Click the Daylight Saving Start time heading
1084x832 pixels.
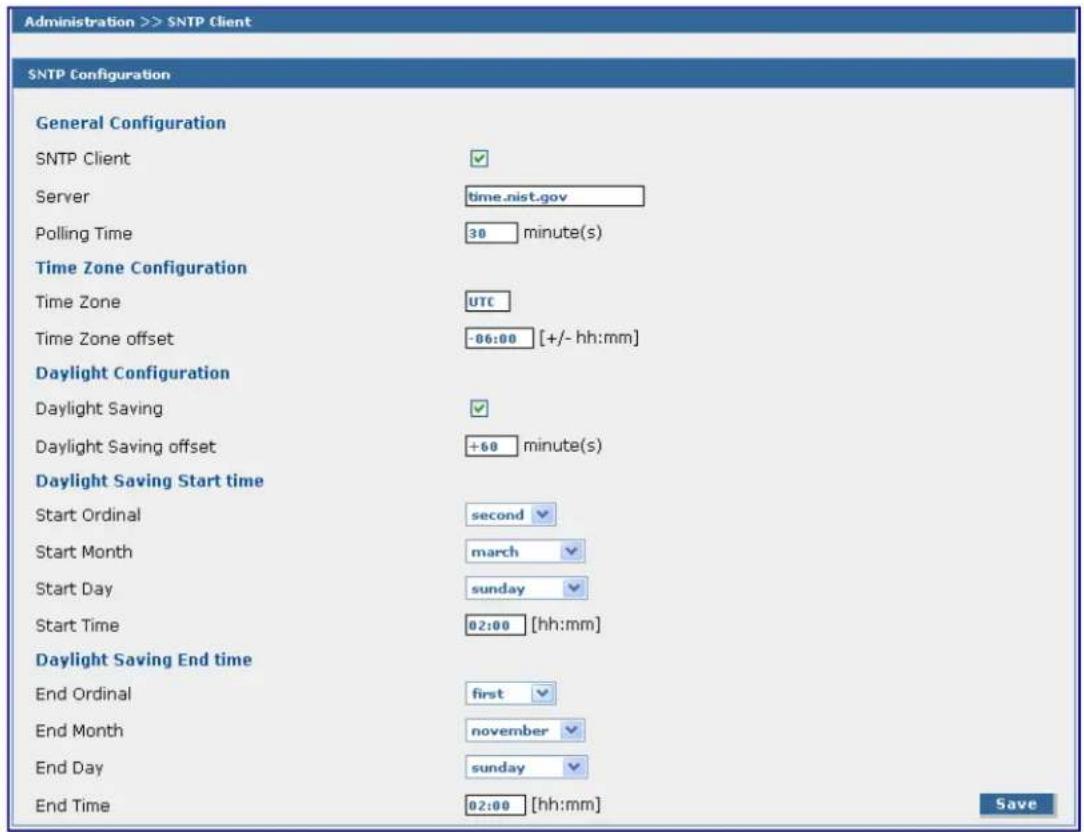point(149,481)
